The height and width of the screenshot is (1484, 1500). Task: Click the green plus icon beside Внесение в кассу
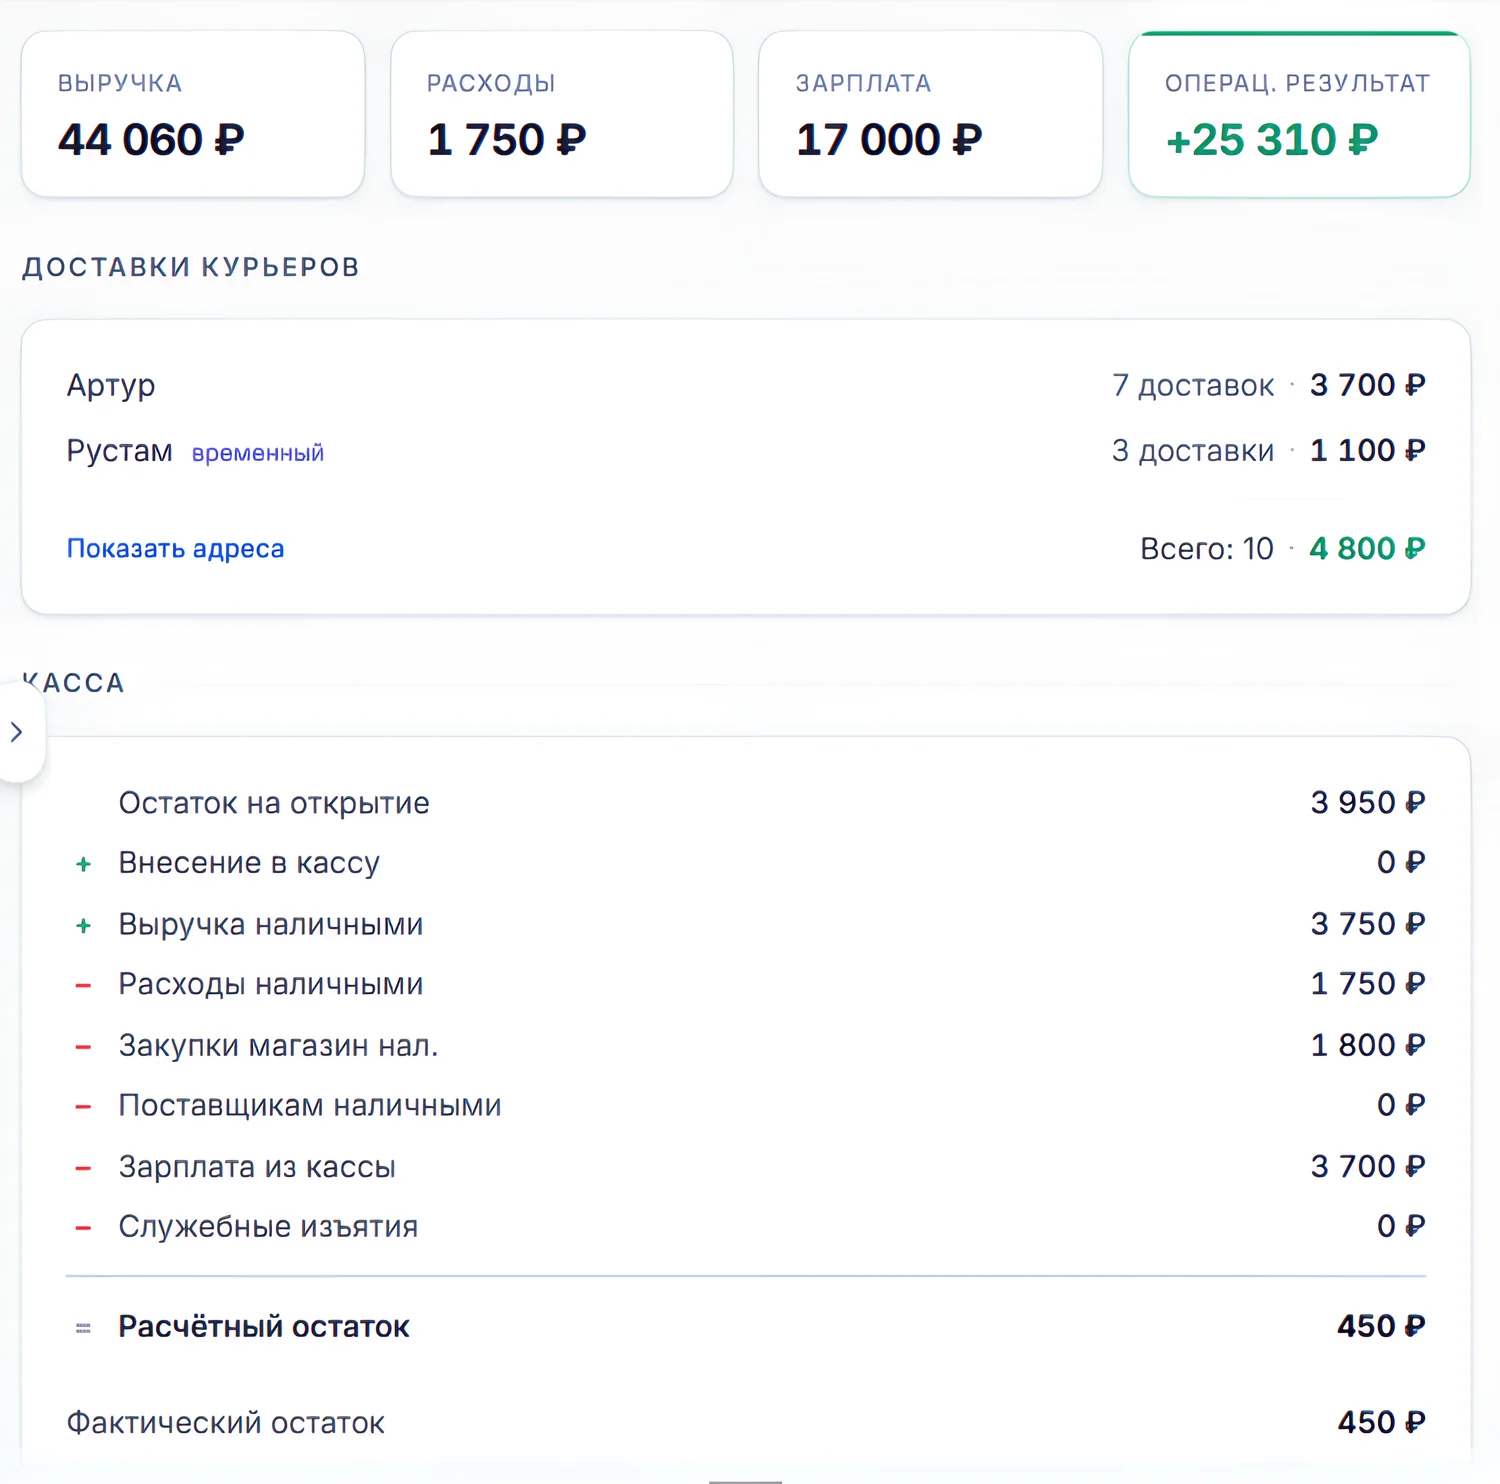point(84,864)
